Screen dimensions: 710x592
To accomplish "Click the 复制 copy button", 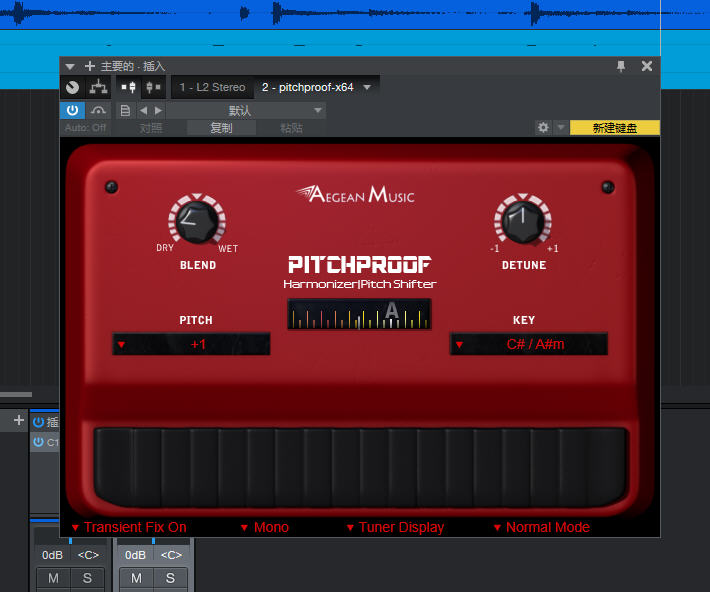I will coord(221,128).
